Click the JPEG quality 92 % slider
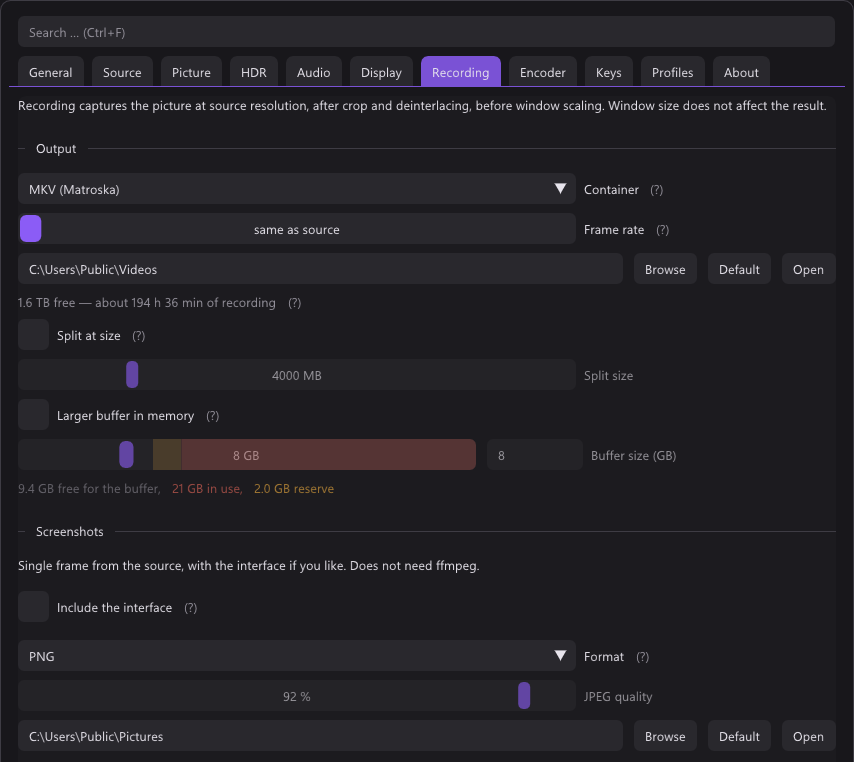 pos(297,696)
